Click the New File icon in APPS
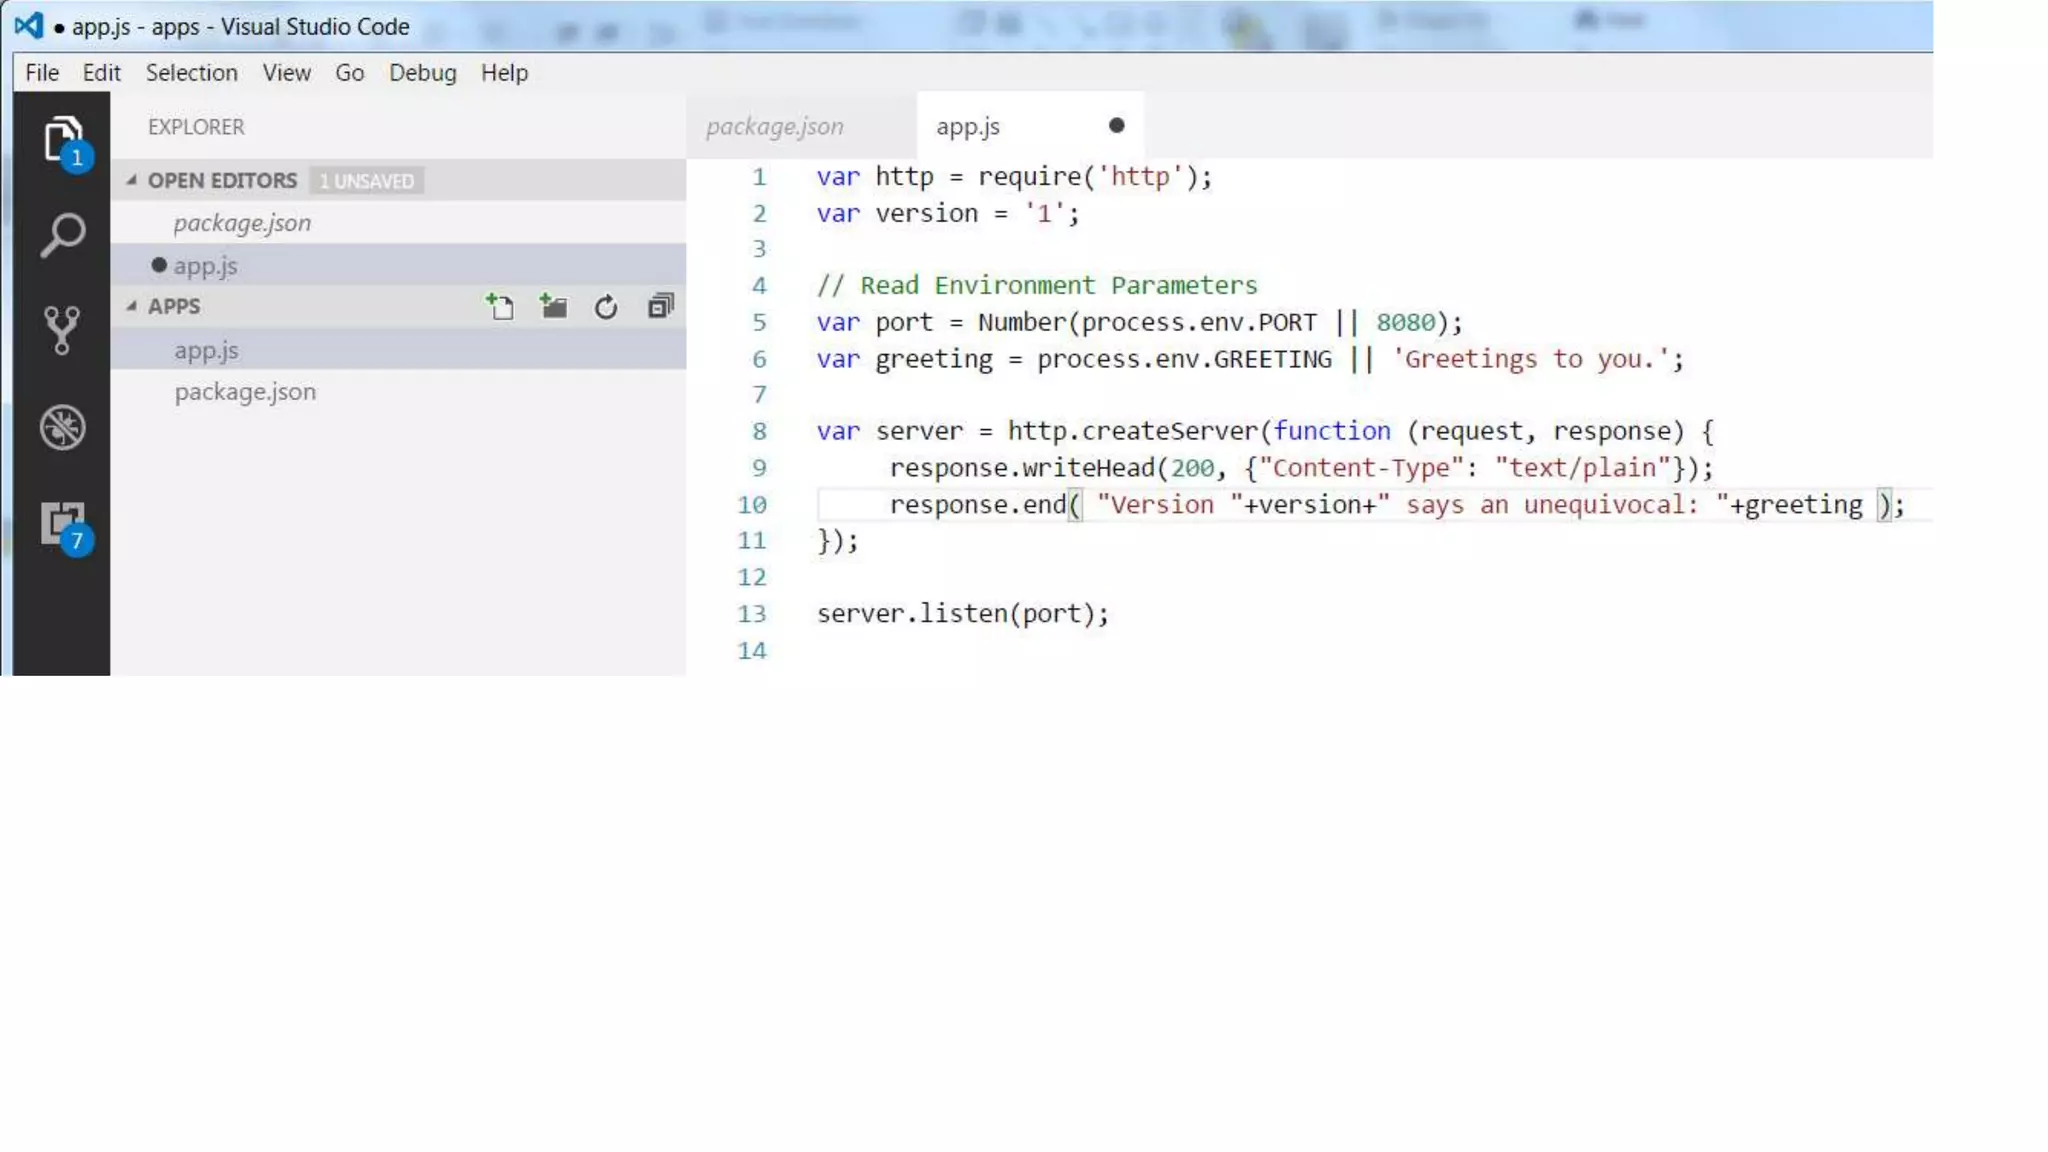Screen dimensions: 2048x1152 [x=500, y=307]
